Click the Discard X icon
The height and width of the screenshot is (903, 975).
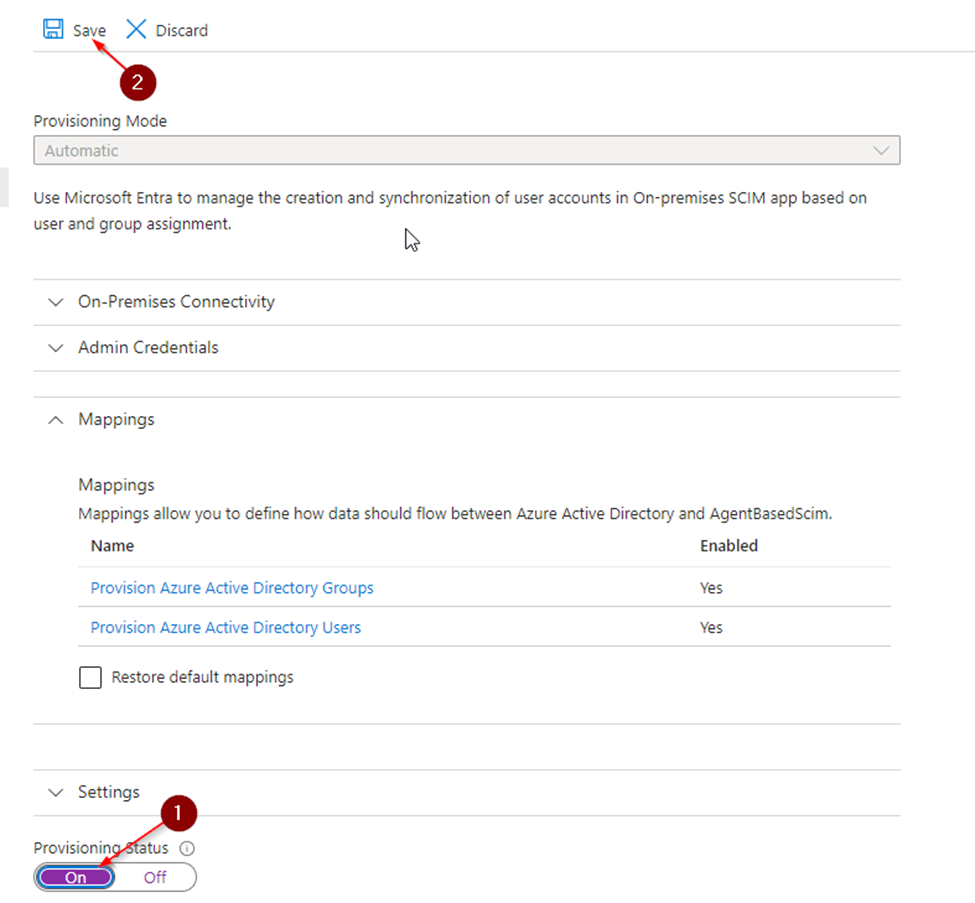pyautogui.click(x=136, y=29)
